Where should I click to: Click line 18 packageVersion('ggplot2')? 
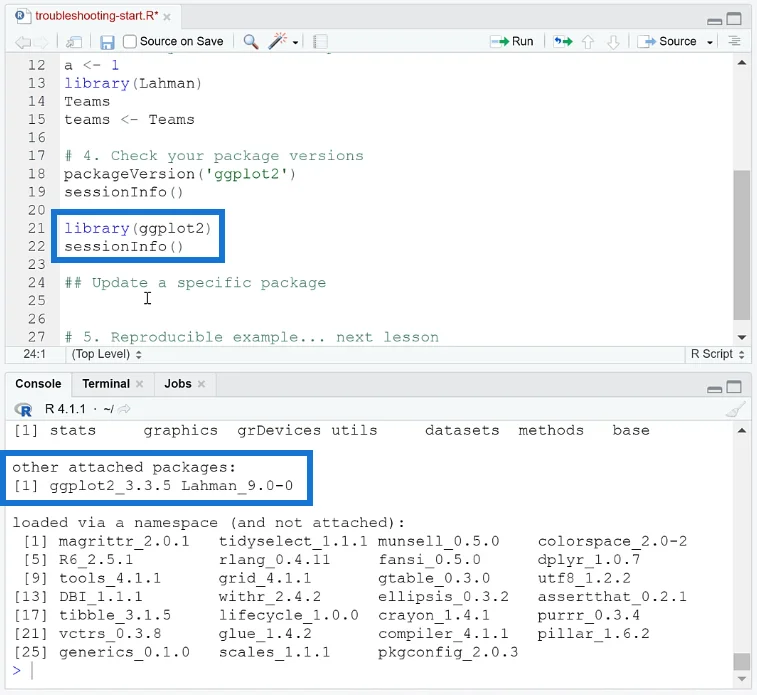pos(180,174)
